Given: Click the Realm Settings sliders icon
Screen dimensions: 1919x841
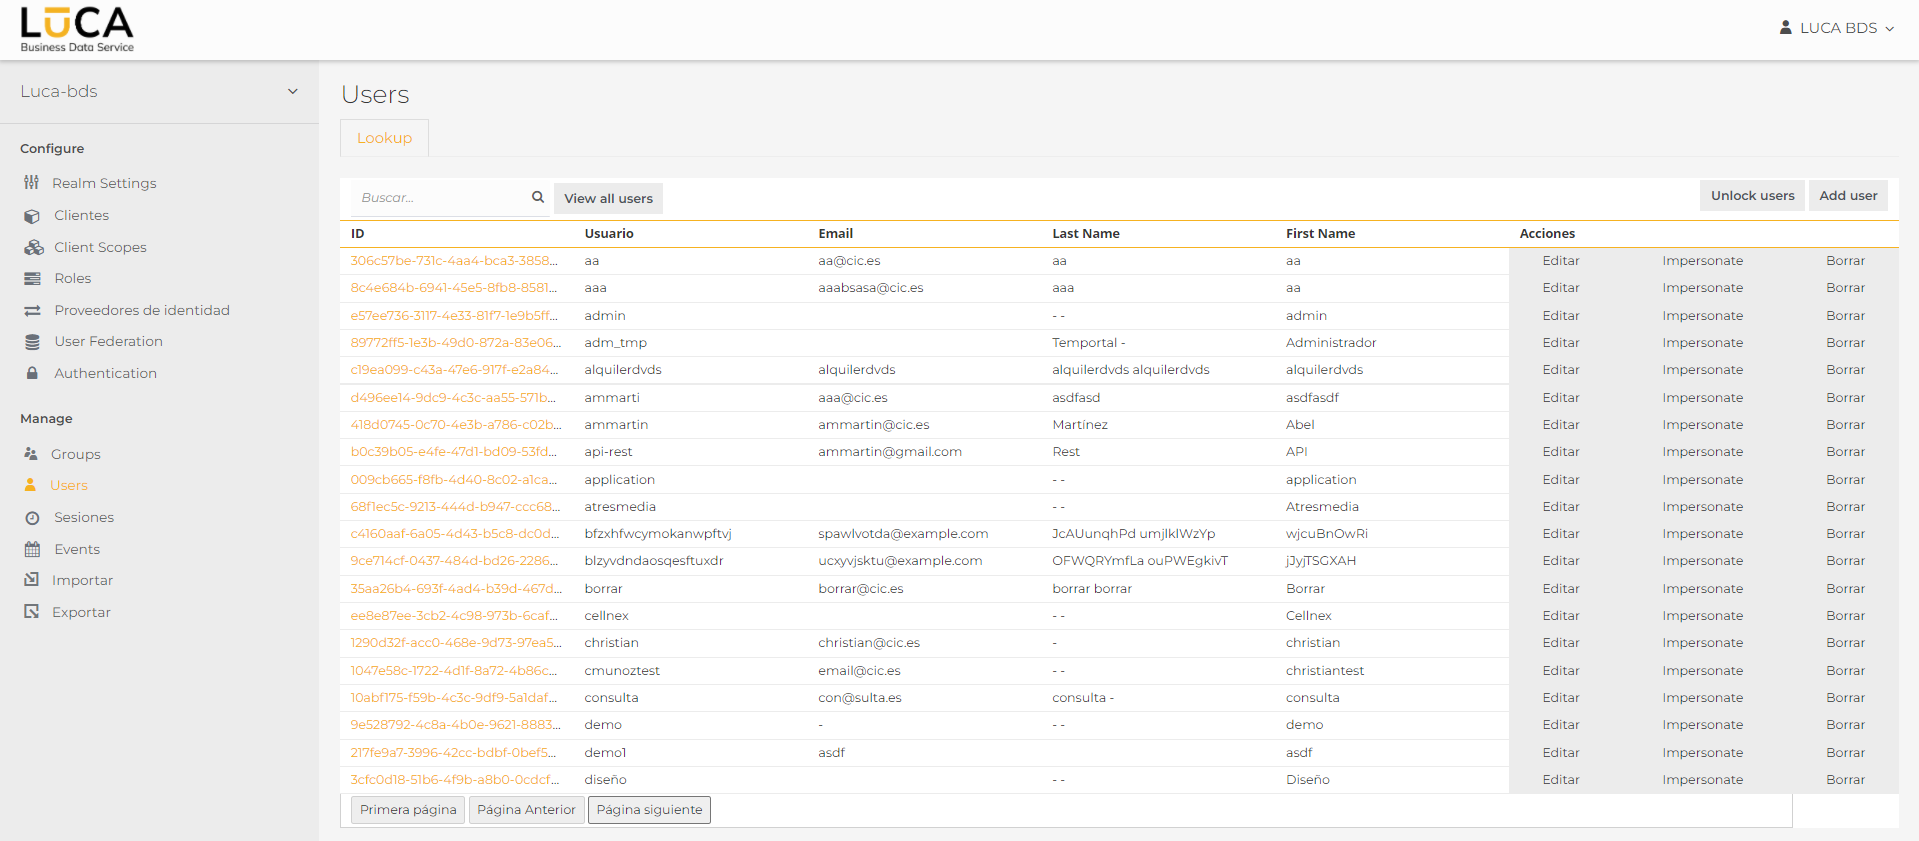Looking at the screenshot, I should 32,183.
